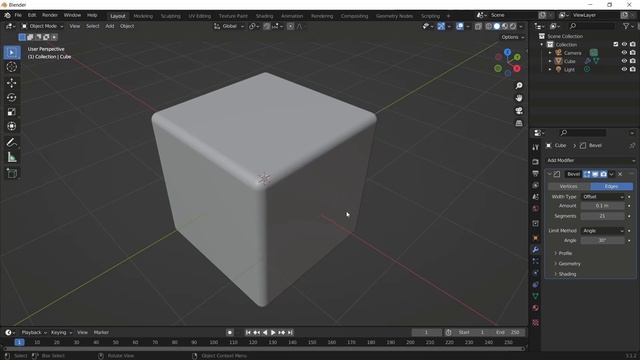Toggle Bevel modifier viewport display
Viewport: 640px width, 360px height.
point(595,174)
